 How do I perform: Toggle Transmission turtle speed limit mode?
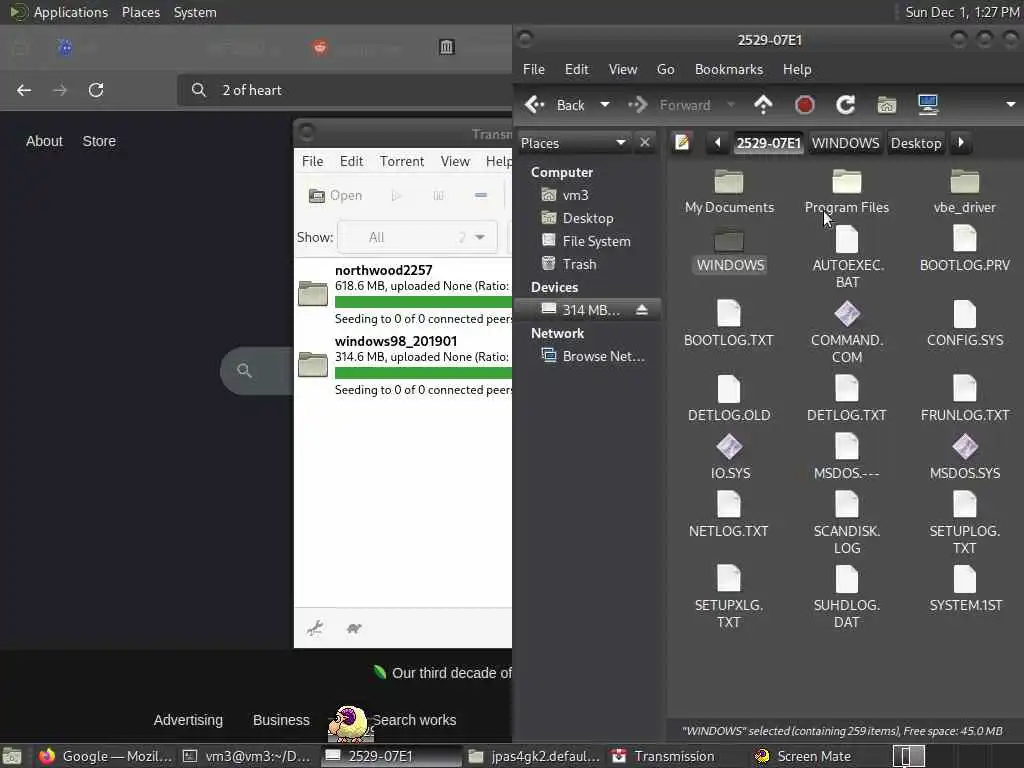[x=354, y=628]
